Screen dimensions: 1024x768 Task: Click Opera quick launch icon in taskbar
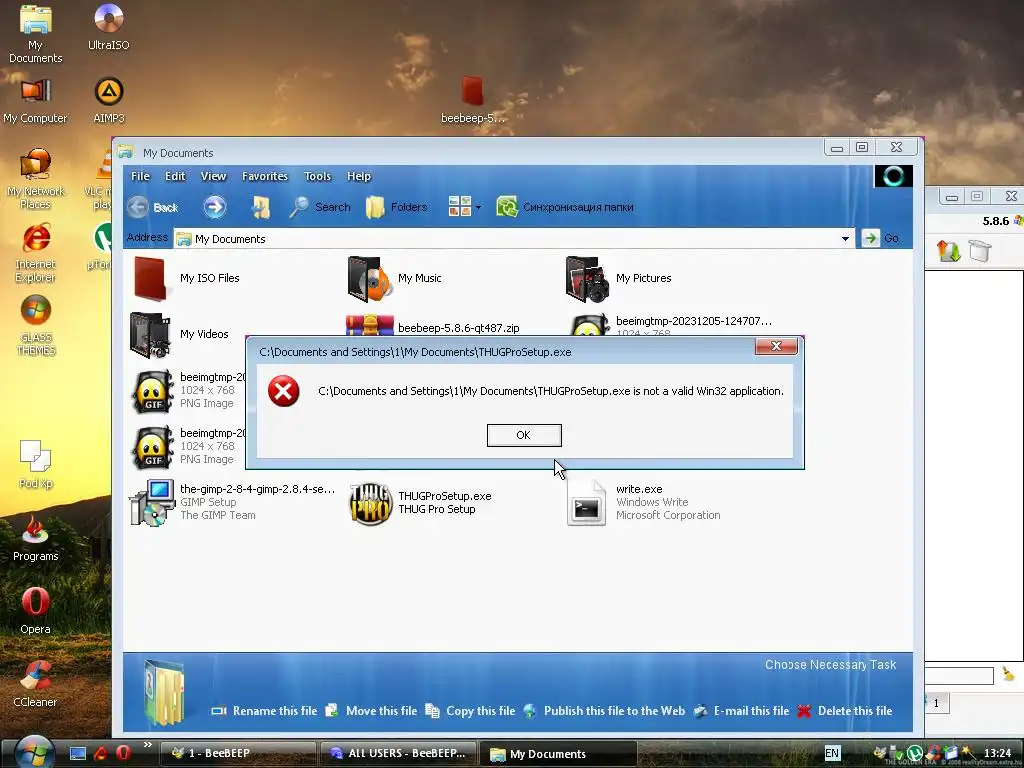click(x=124, y=753)
